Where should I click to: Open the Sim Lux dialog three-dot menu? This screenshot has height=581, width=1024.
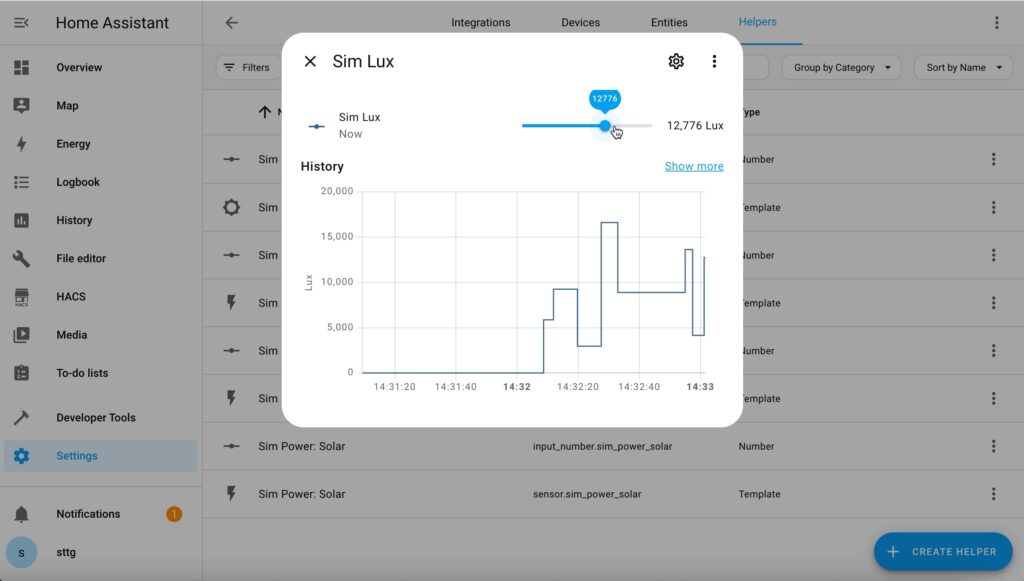tap(714, 61)
